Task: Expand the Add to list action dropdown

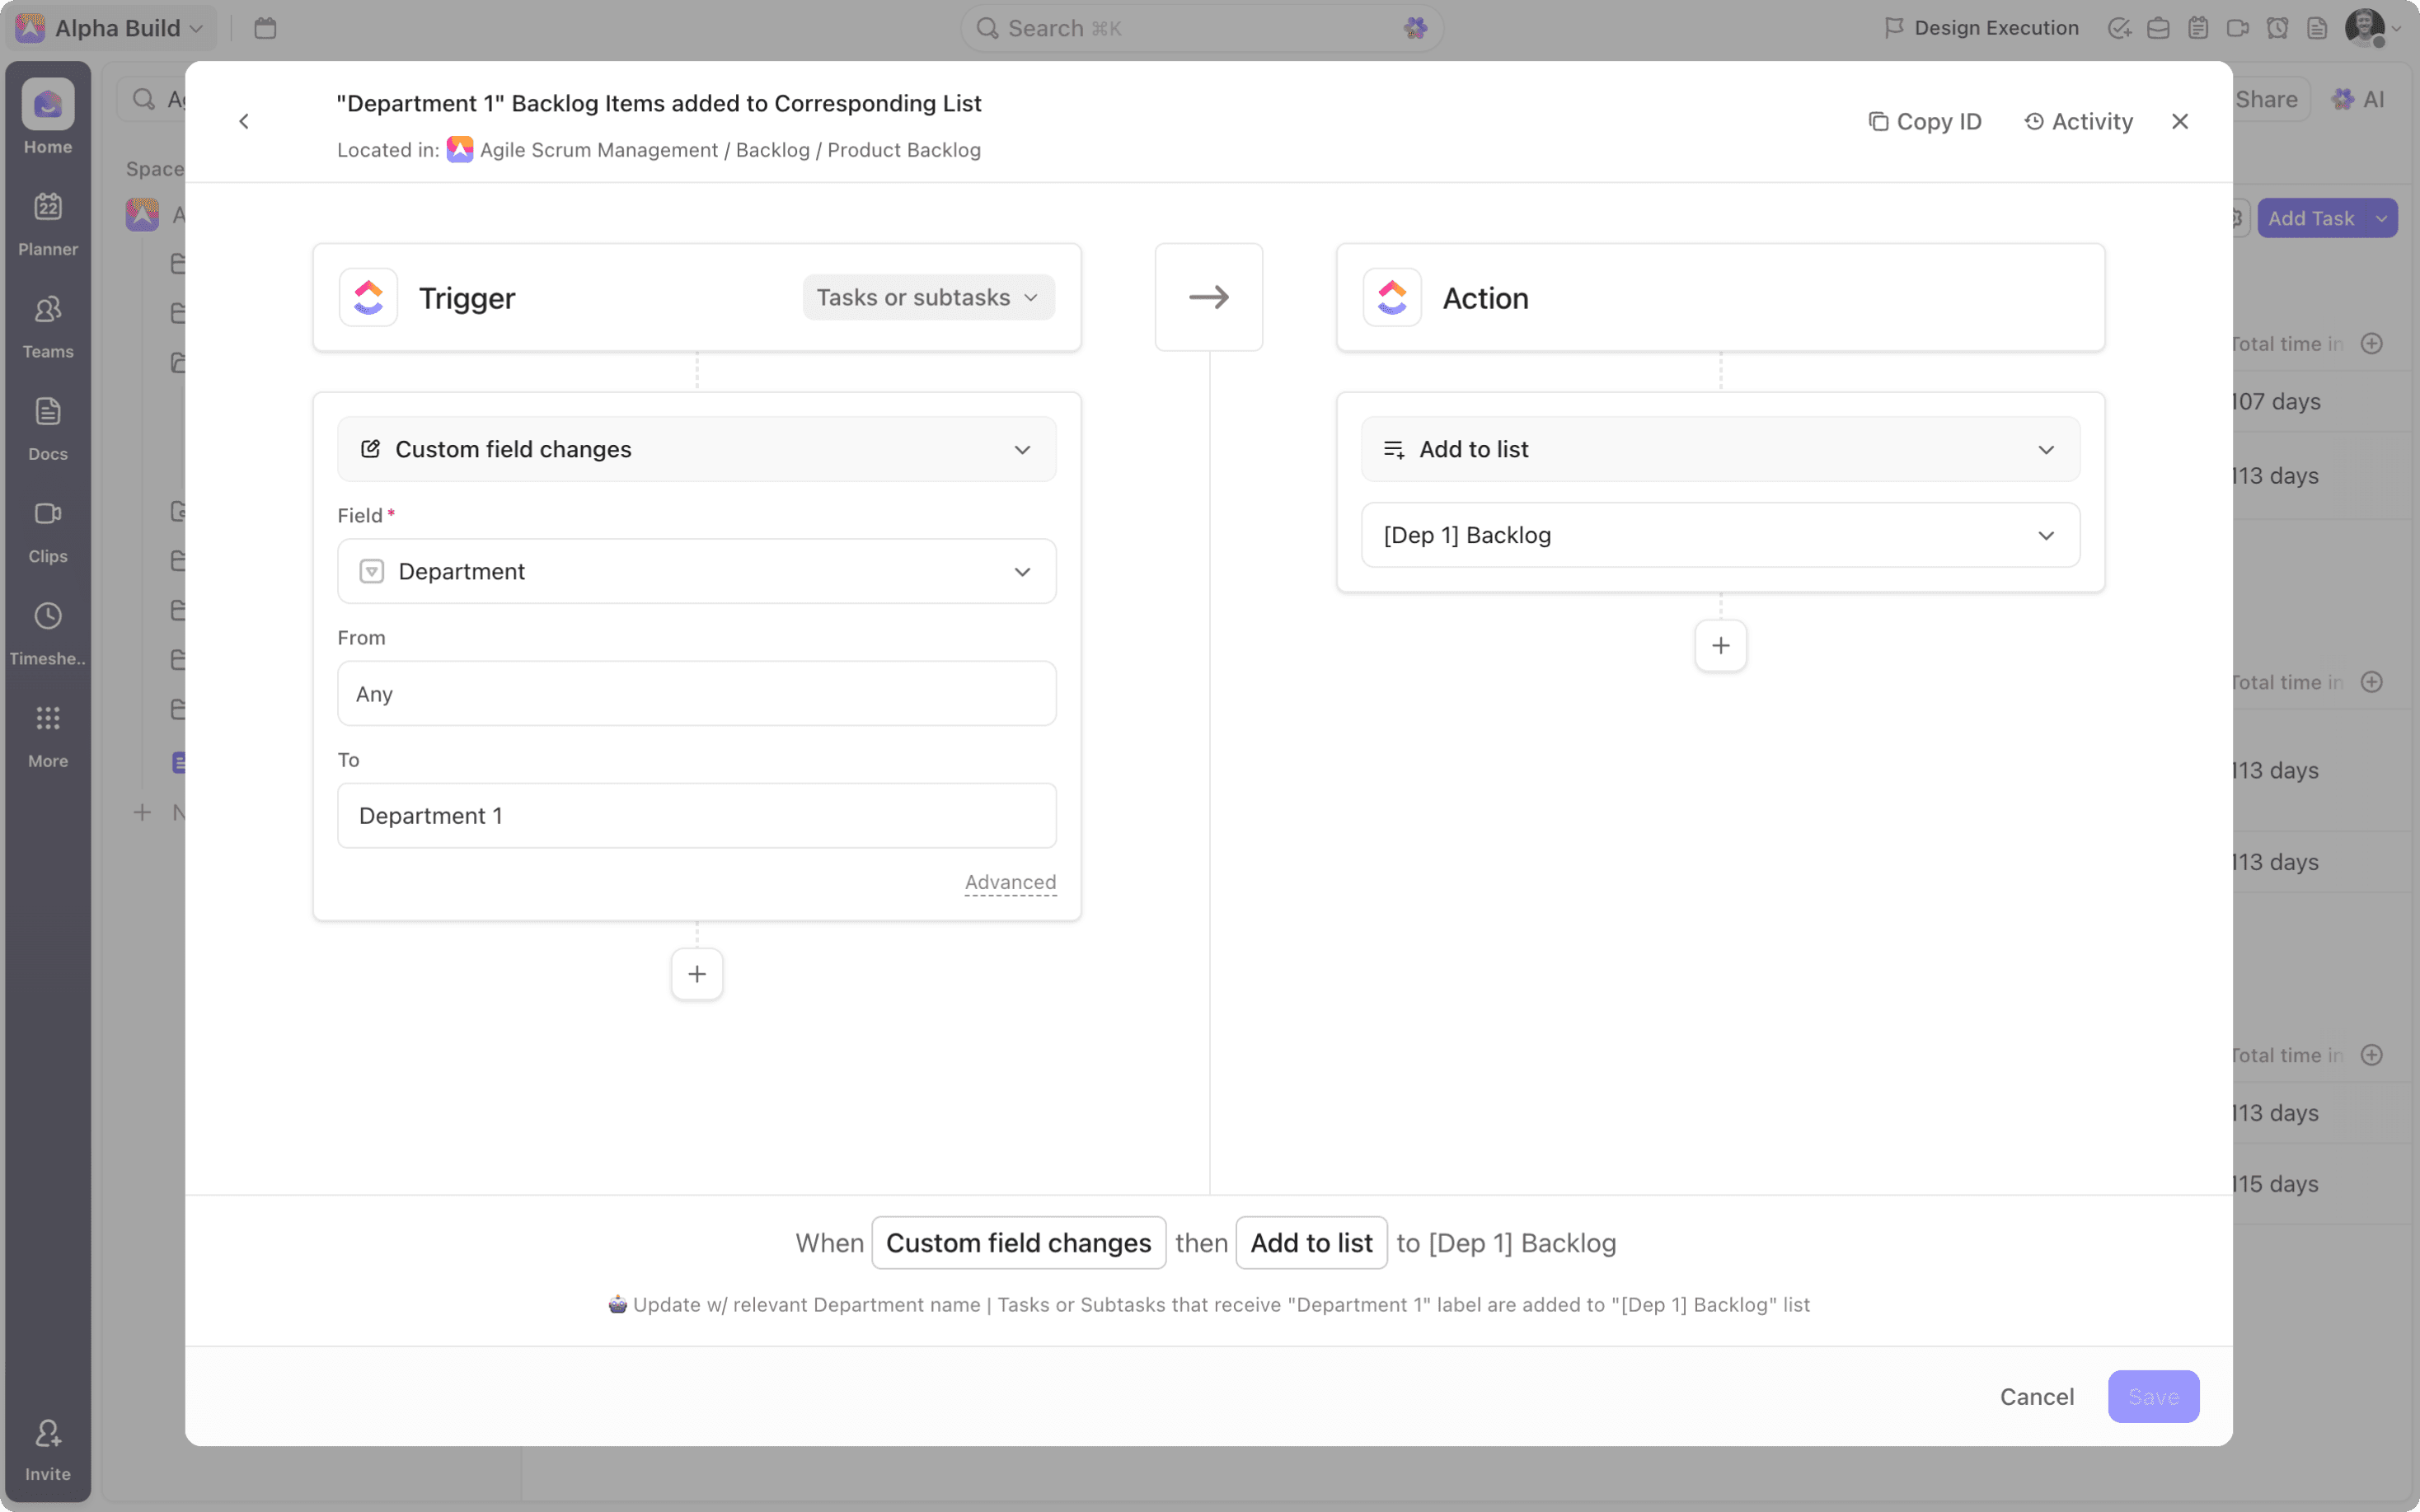Action: tap(1720, 449)
